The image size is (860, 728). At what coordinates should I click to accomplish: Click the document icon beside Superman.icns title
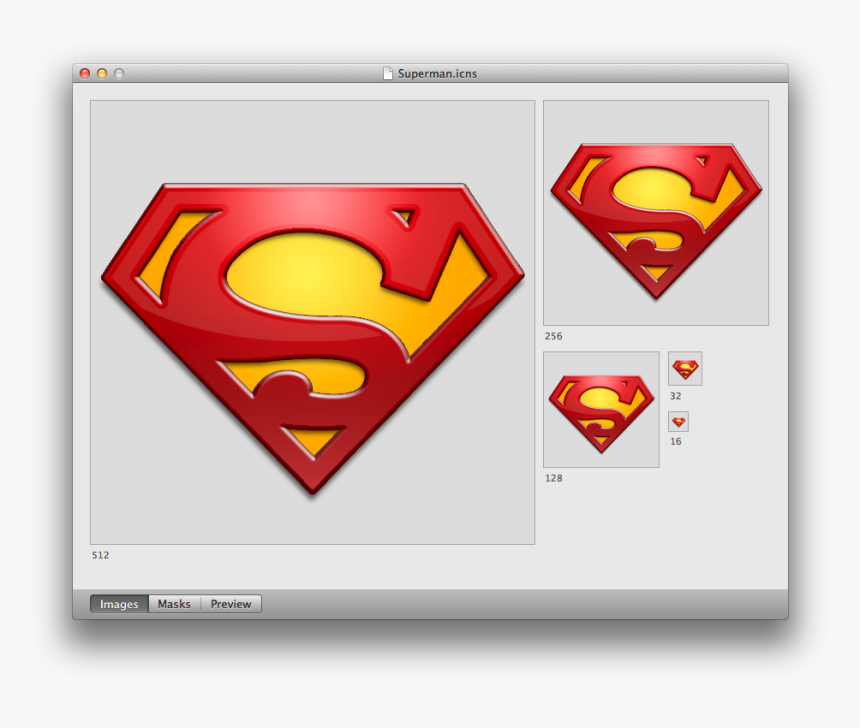(x=388, y=73)
